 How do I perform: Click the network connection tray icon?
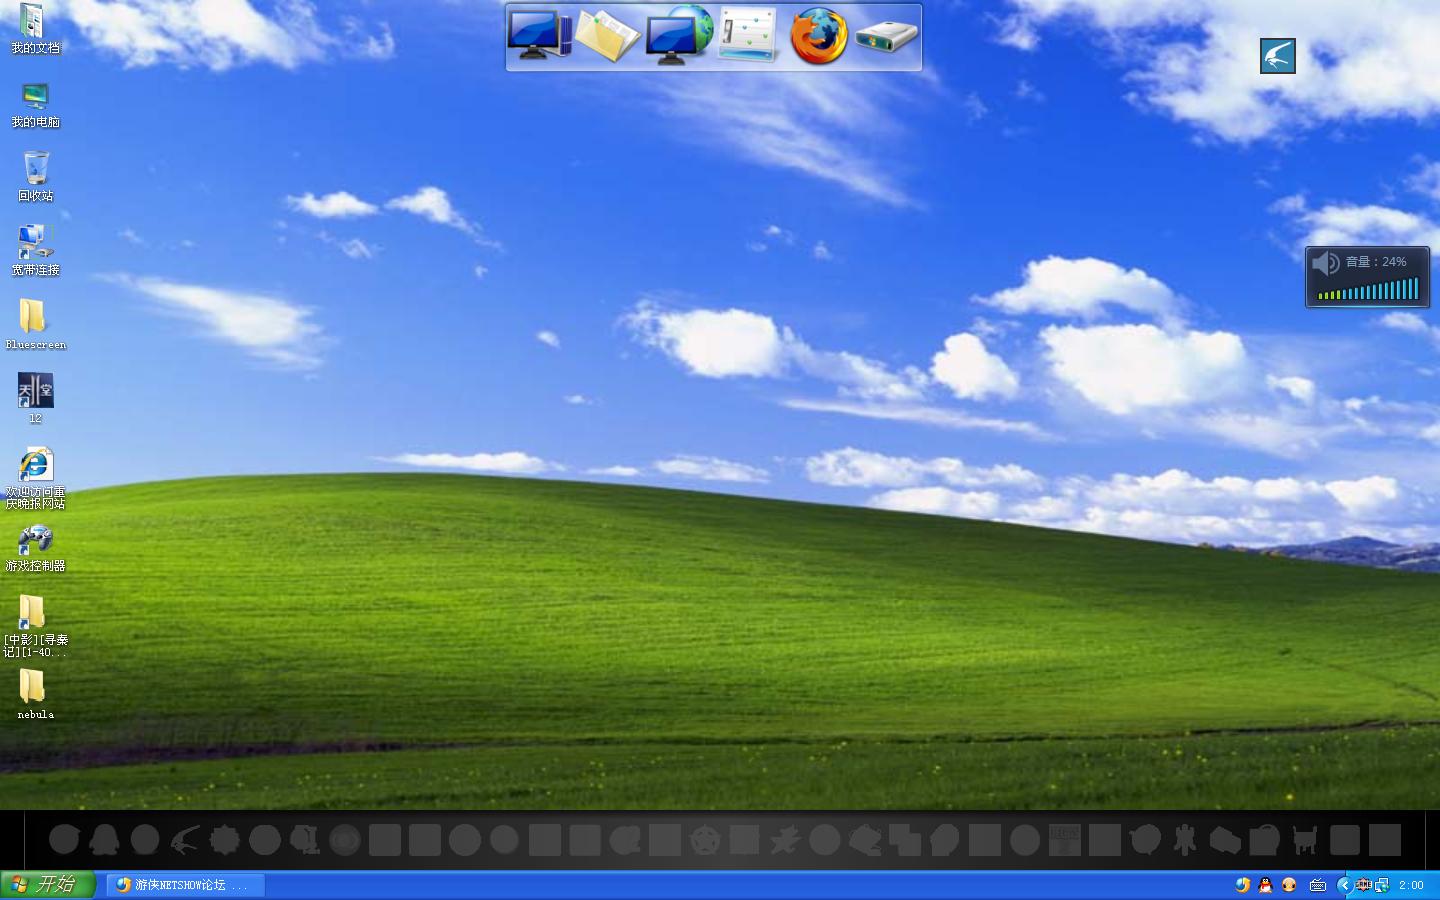pos(1382,885)
